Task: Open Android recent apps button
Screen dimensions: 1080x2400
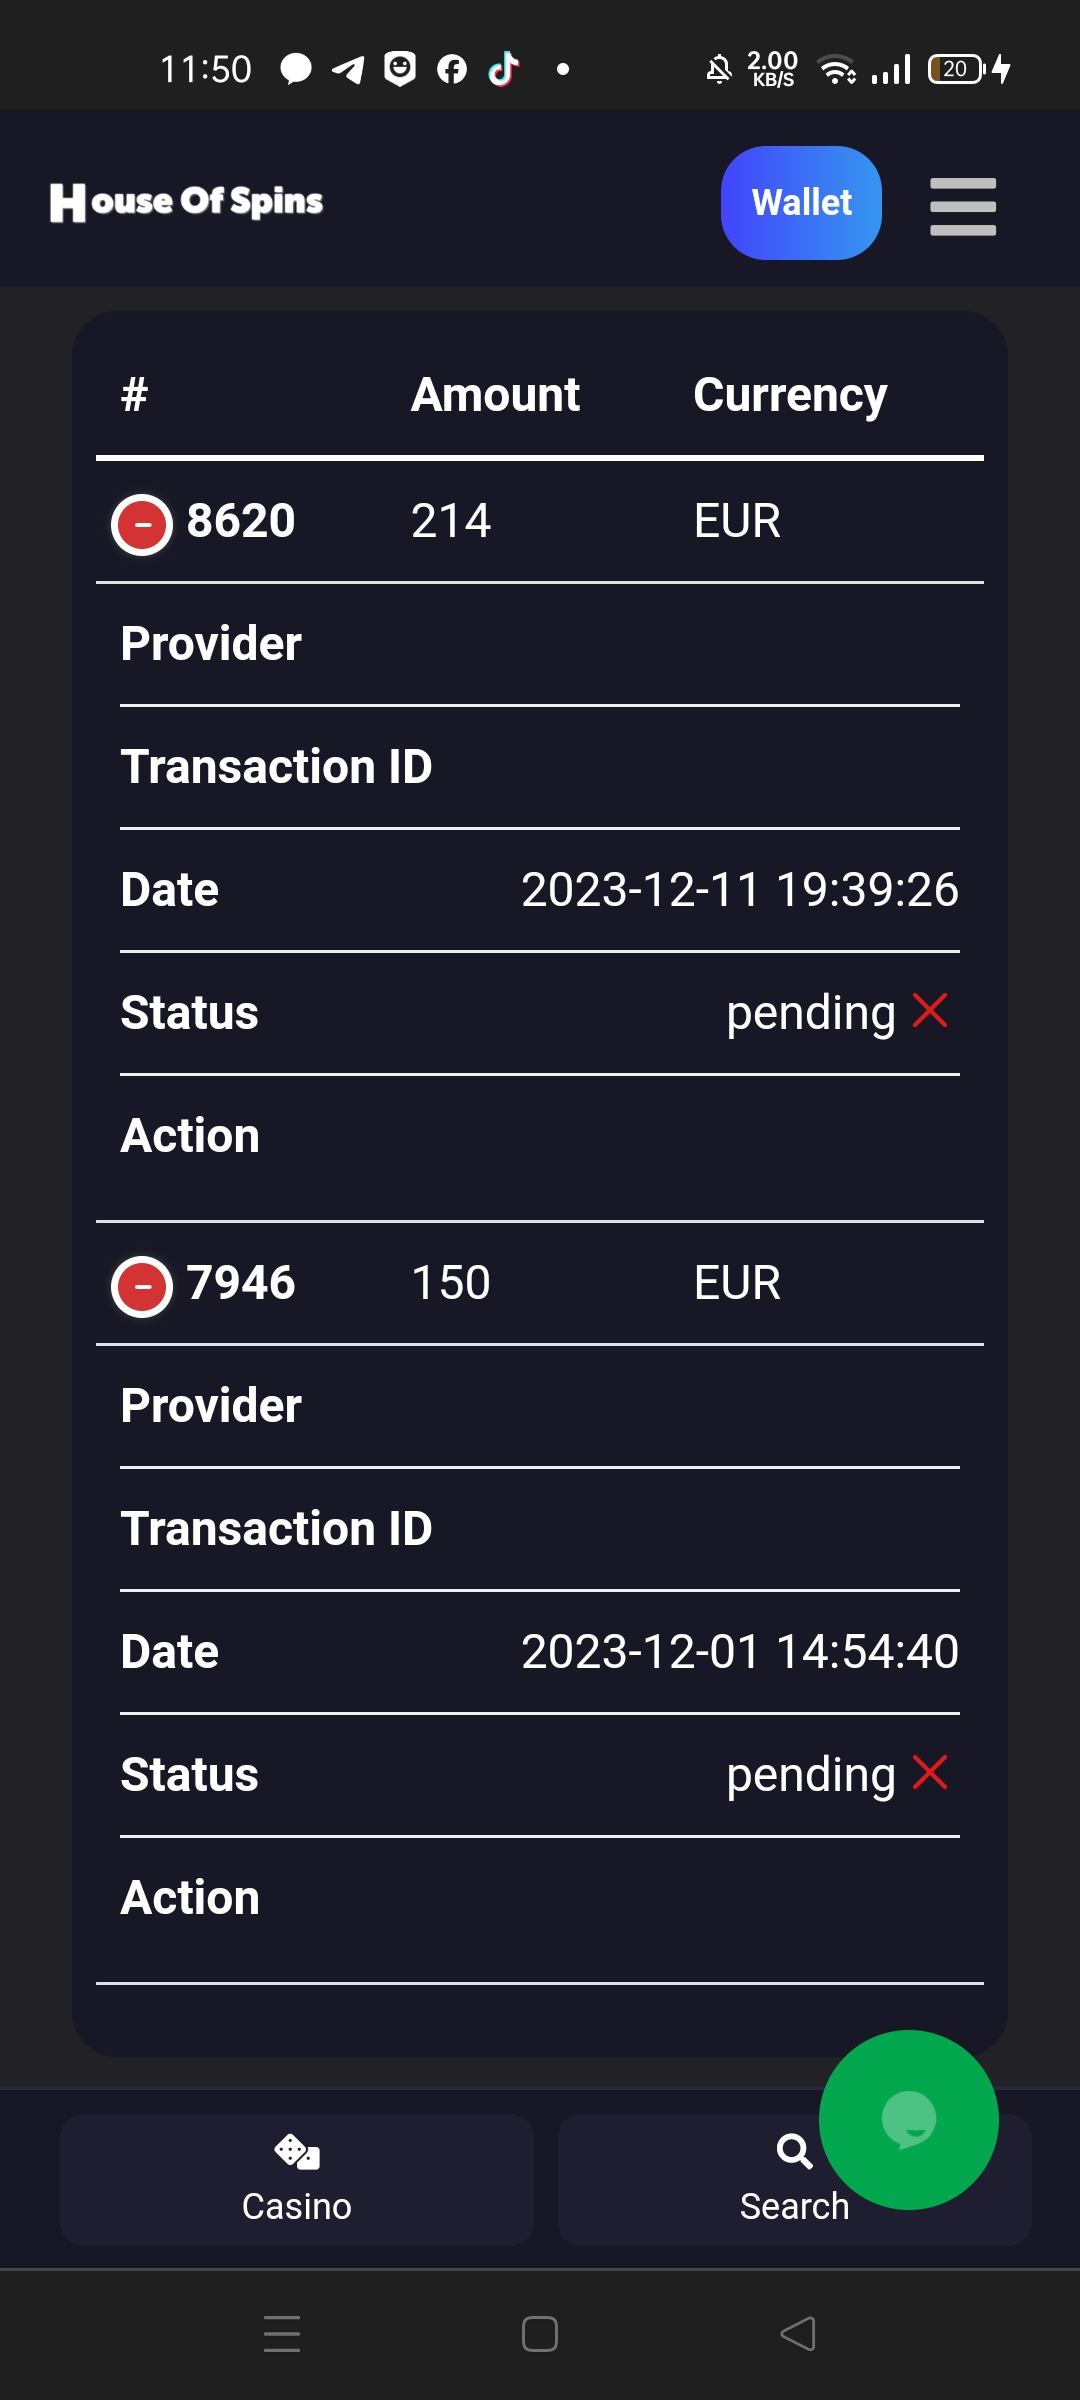Action: [282, 2334]
